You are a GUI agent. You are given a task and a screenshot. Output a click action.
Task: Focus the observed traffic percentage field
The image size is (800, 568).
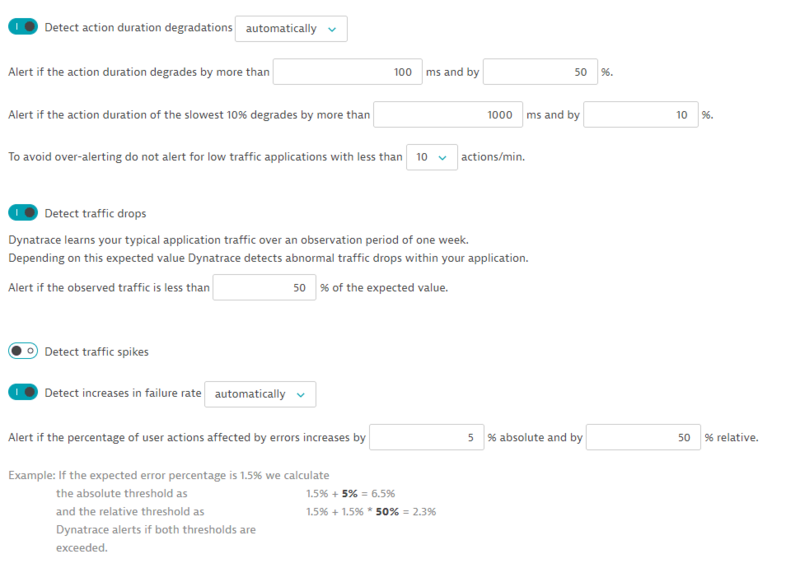264,288
